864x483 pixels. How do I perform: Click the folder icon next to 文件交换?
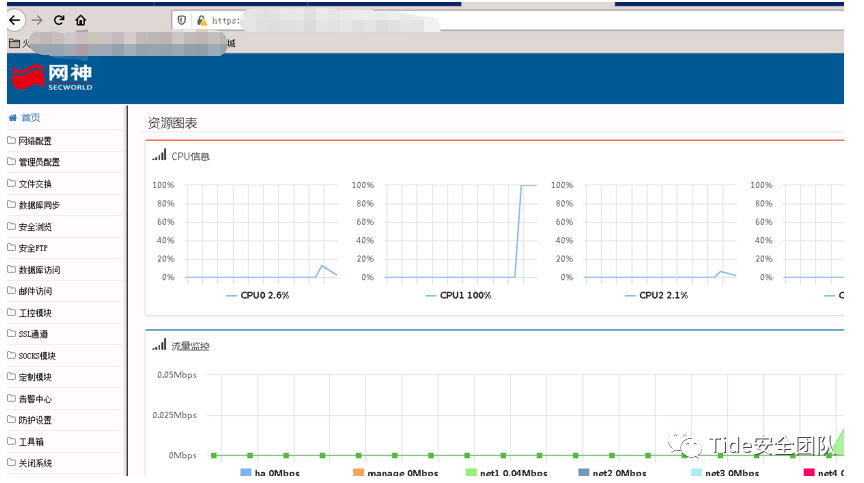(x=12, y=183)
